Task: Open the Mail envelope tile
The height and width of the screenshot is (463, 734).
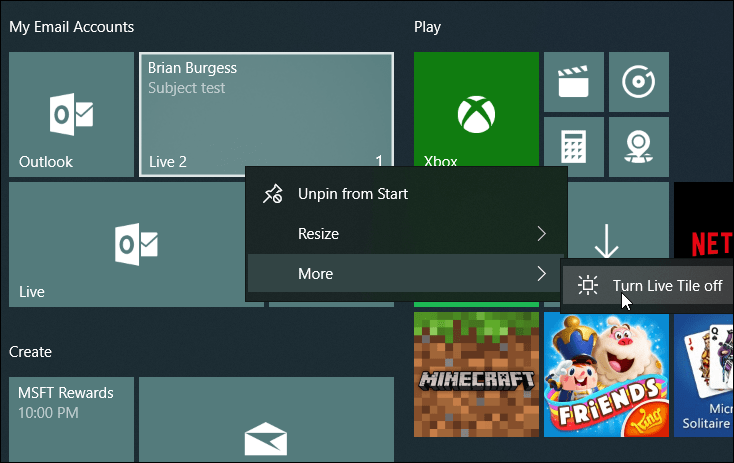Action: (266, 419)
